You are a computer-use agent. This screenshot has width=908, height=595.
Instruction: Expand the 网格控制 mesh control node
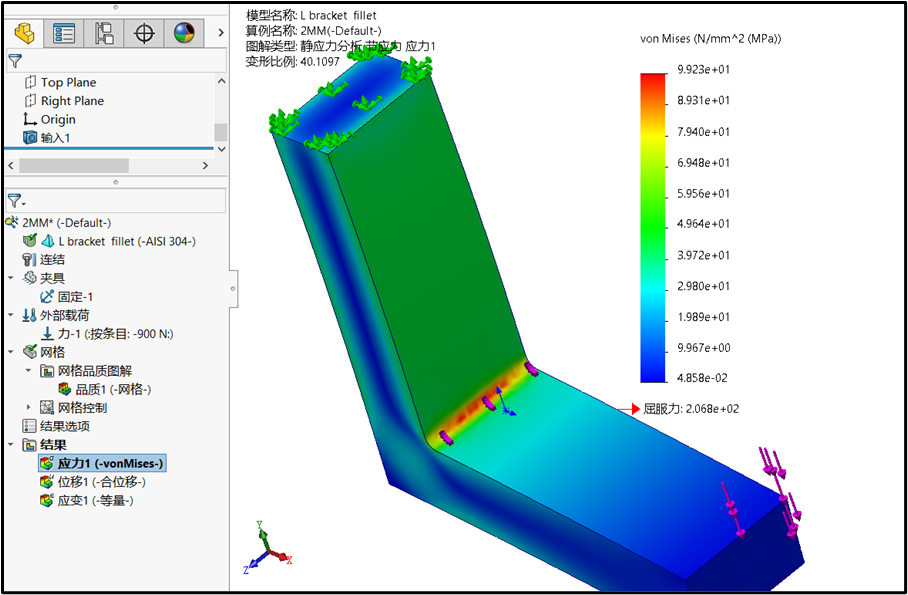pyautogui.click(x=28, y=408)
